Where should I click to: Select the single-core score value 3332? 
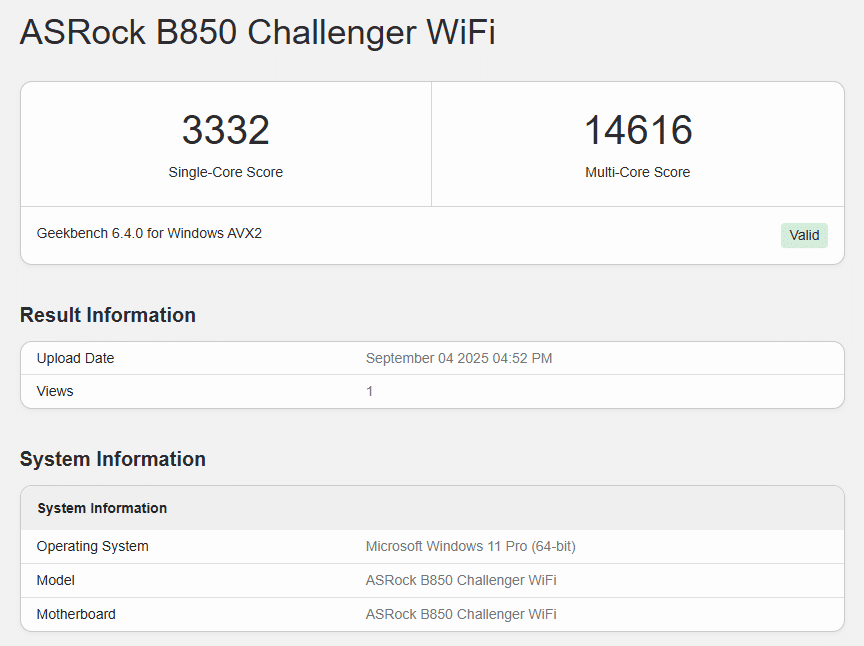click(226, 130)
